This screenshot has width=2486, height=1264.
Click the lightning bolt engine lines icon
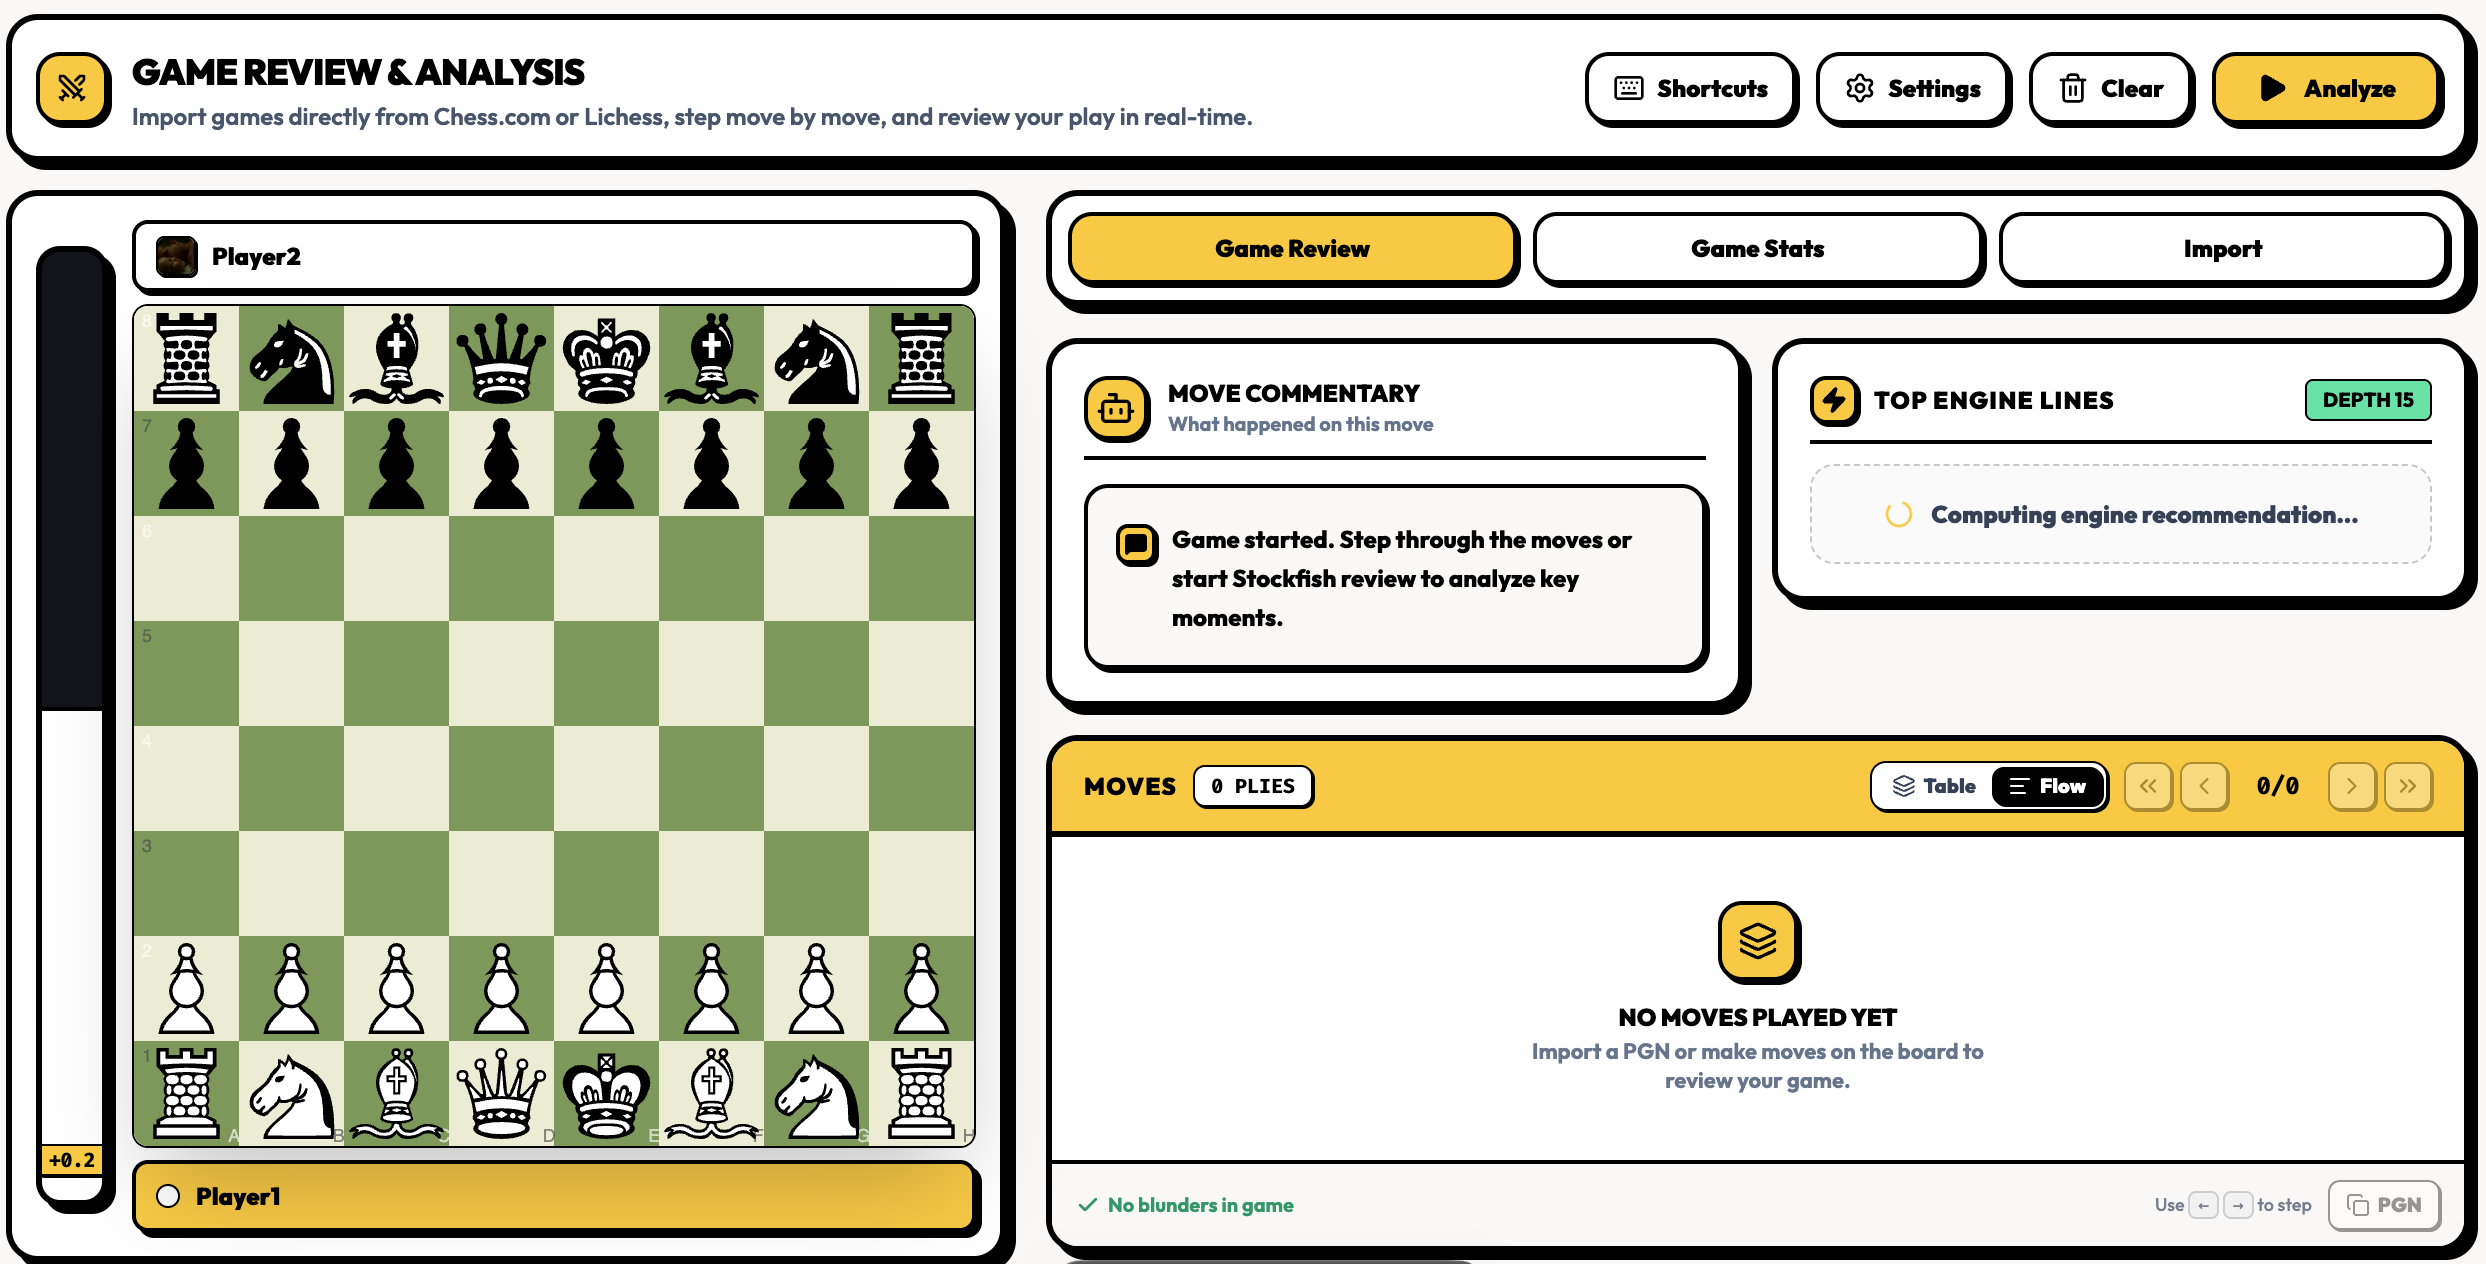(1834, 400)
